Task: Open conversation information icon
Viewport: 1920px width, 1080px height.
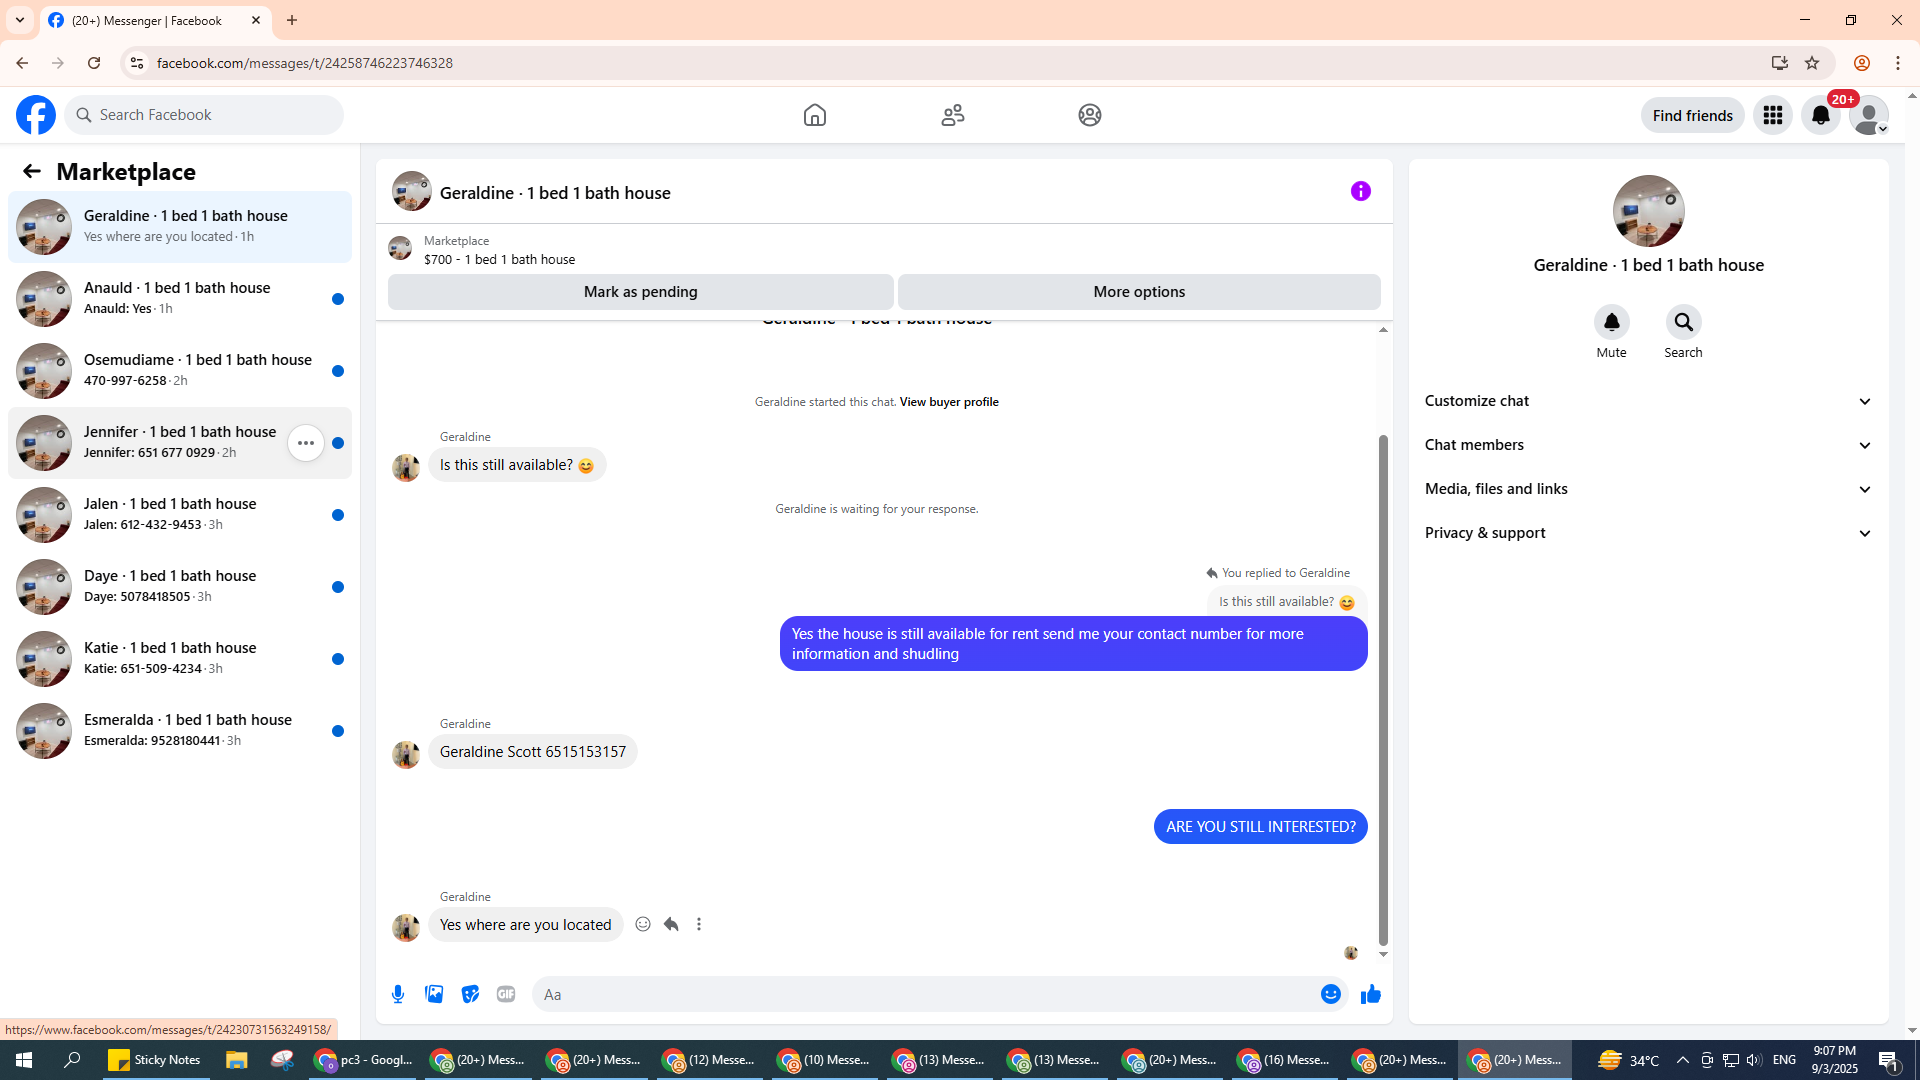Action: (1361, 191)
